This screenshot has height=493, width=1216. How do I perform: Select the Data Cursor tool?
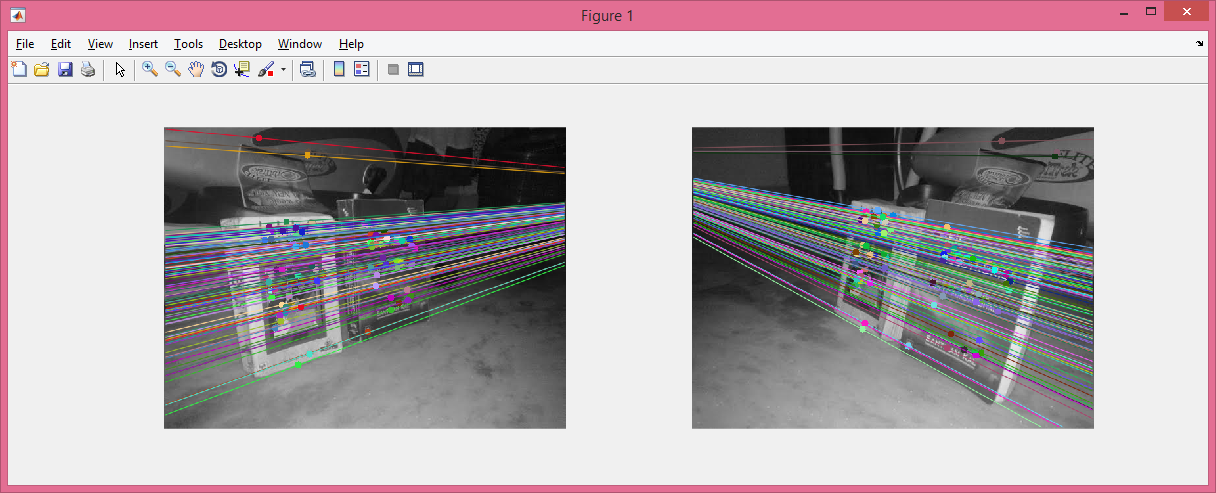pos(242,70)
